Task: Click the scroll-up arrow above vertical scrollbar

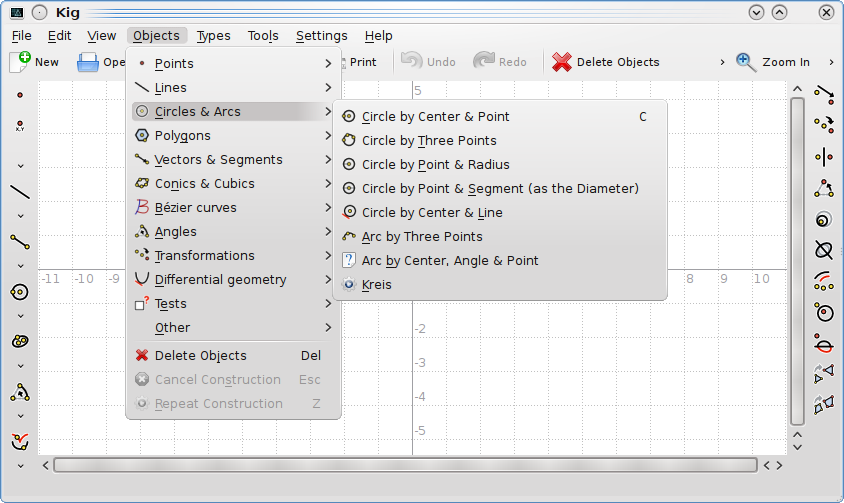Action: [x=797, y=89]
